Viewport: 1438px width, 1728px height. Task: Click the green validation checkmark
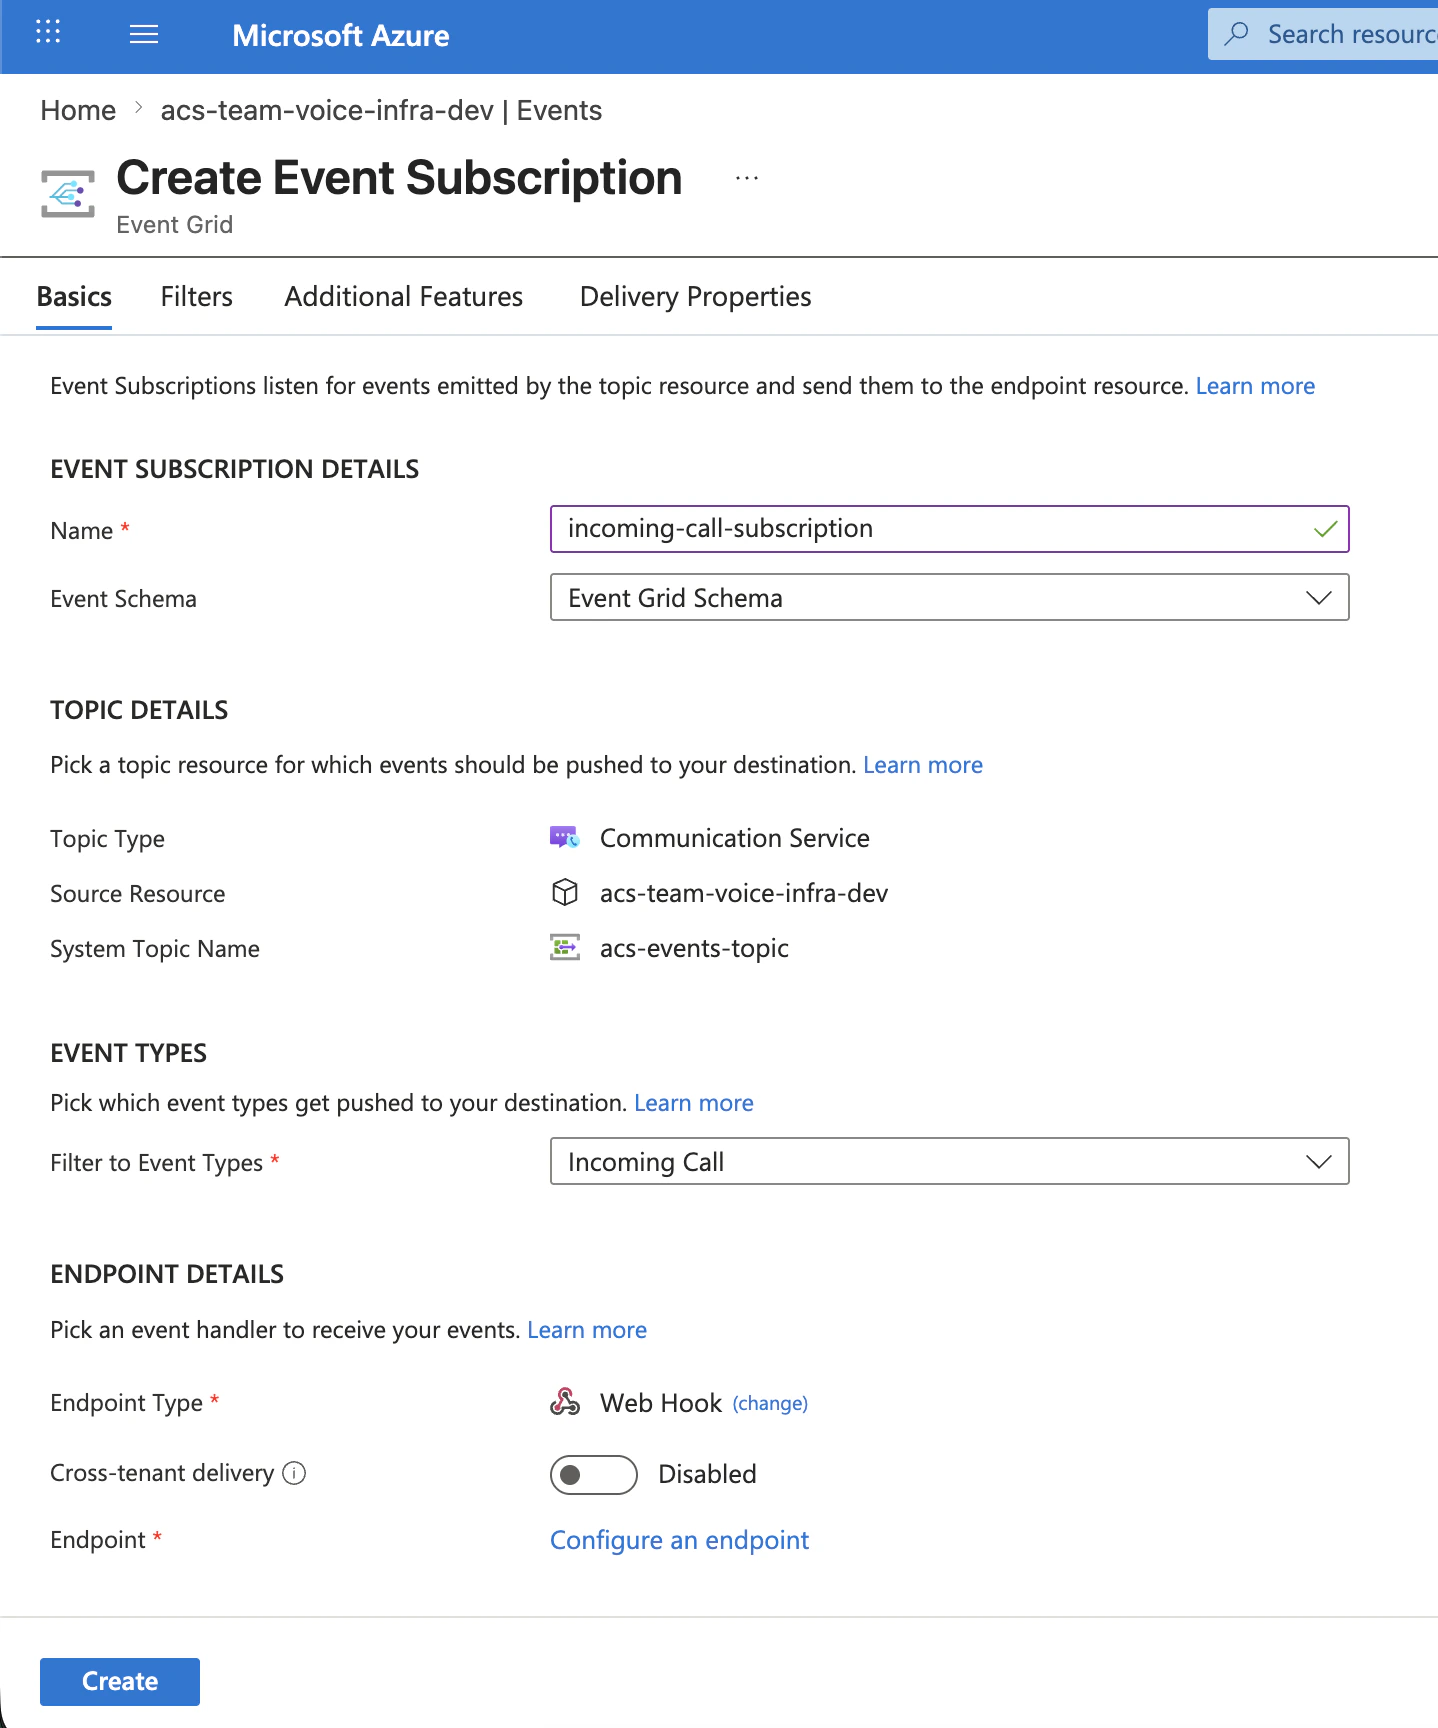pyautogui.click(x=1325, y=529)
